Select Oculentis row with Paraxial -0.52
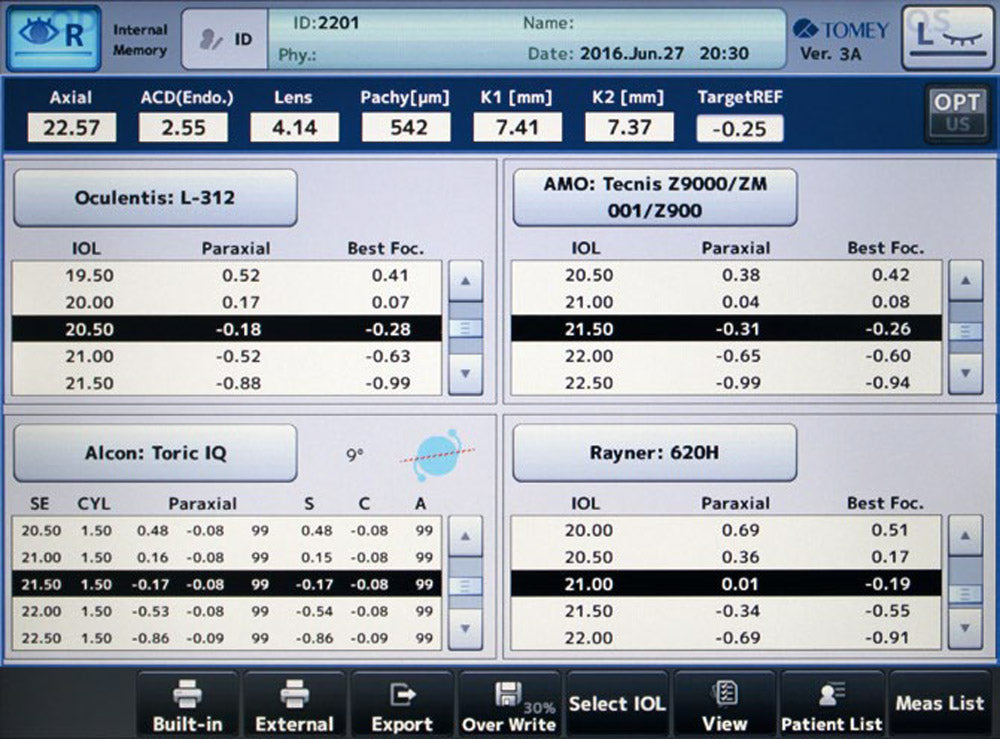The width and height of the screenshot is (1000, 739). pyautogui.click(x=226, y=356)
